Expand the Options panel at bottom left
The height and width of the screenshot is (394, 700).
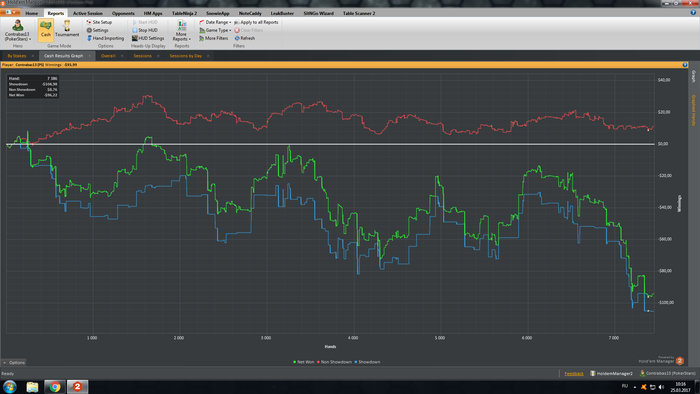[14, 362]
